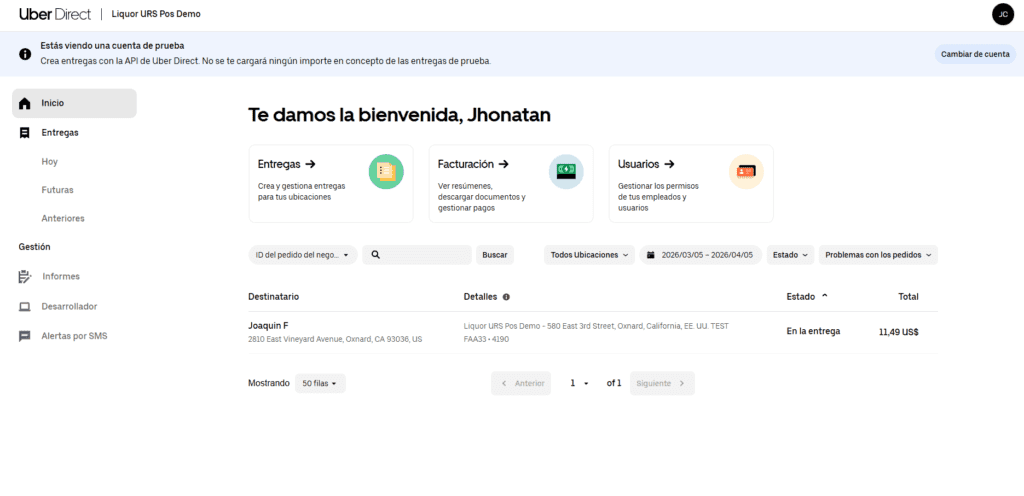
Task: Click the arrow next to Entregas card title
Action: point(311,164)
